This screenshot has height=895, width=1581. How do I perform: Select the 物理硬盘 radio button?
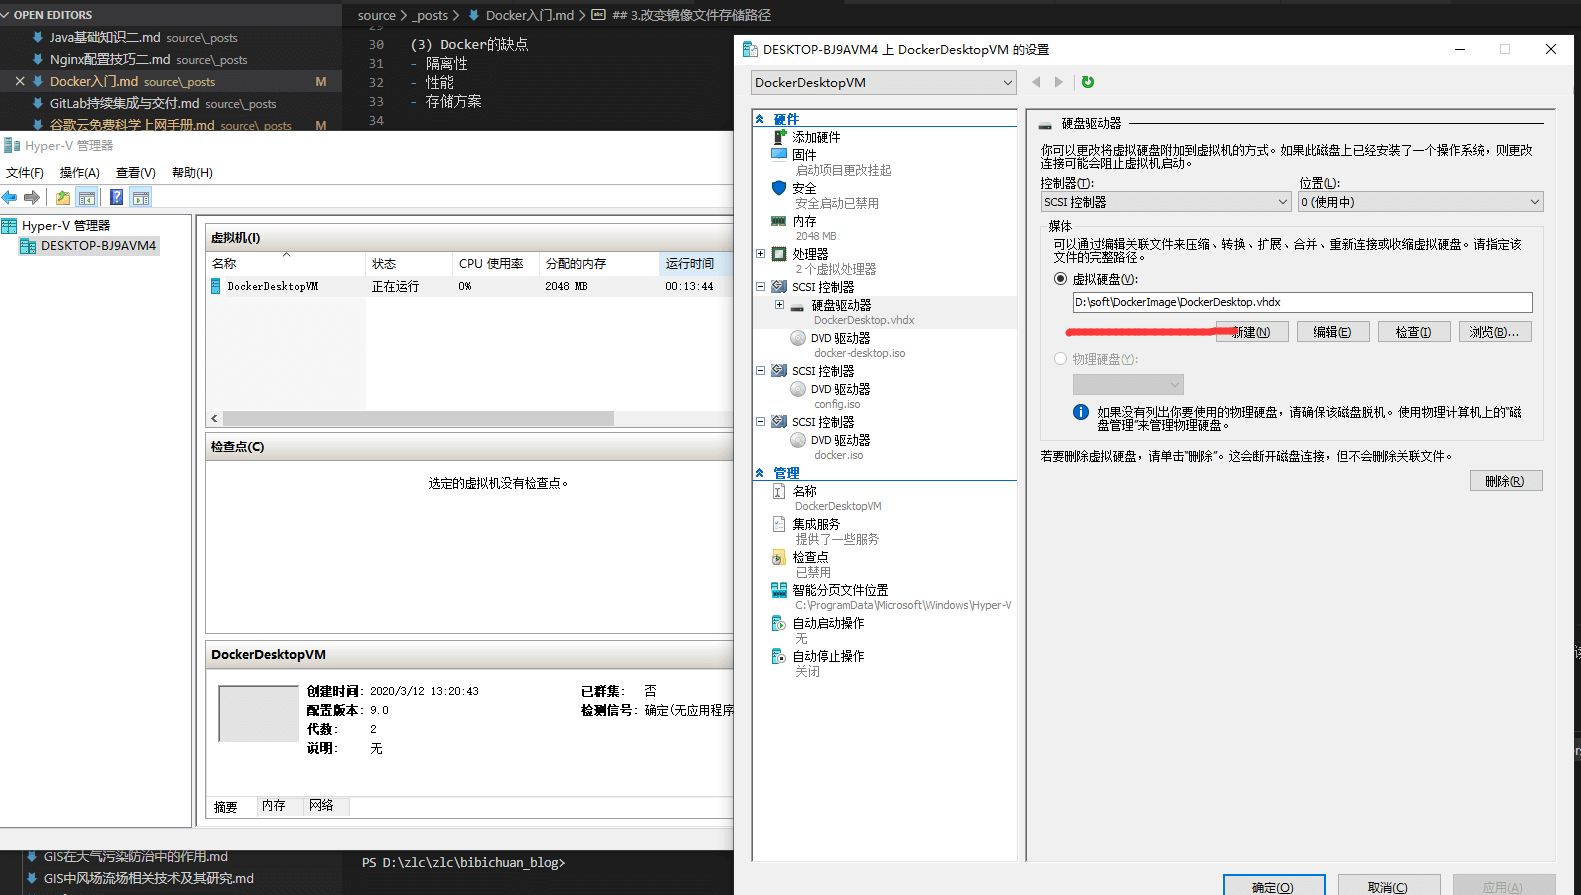click(x=1060, y=359)
